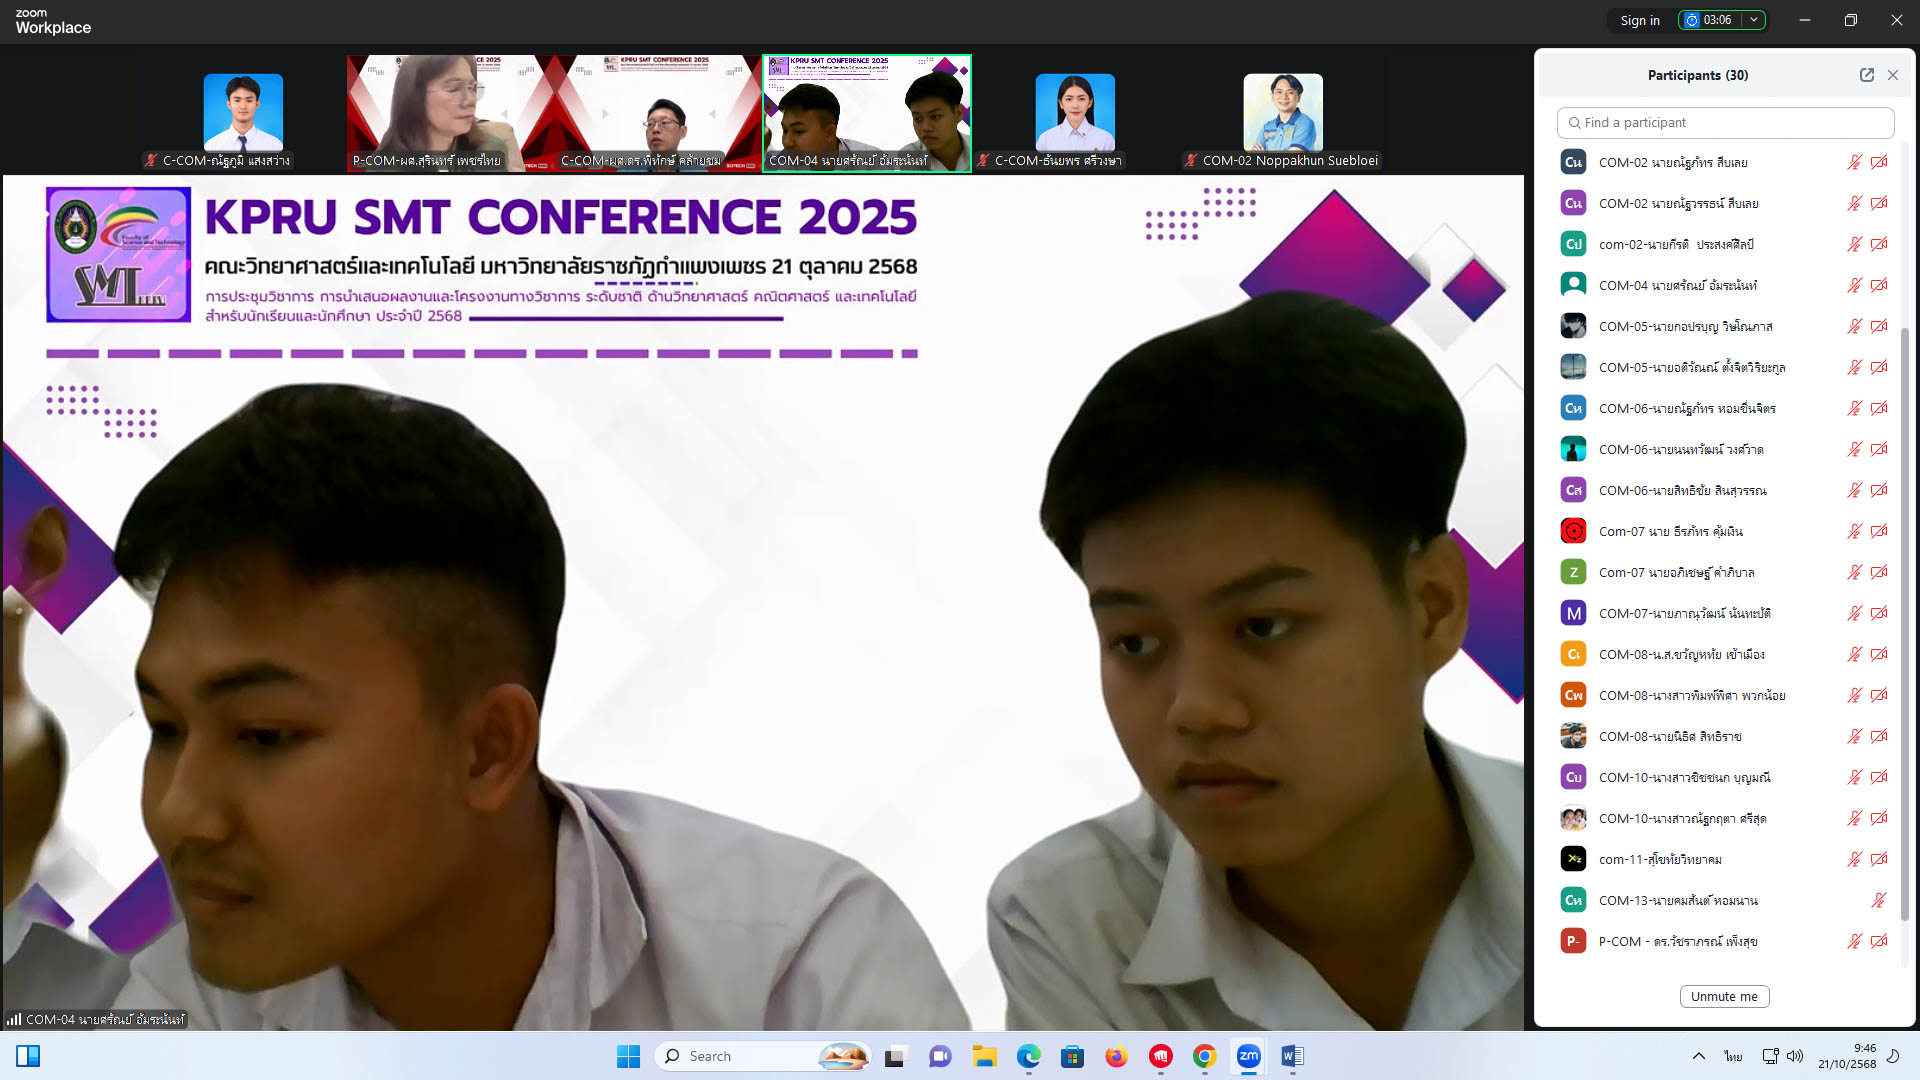Click the Unmute me button
This screenshot has height=1080, width=1920.
click(1724, 996)
